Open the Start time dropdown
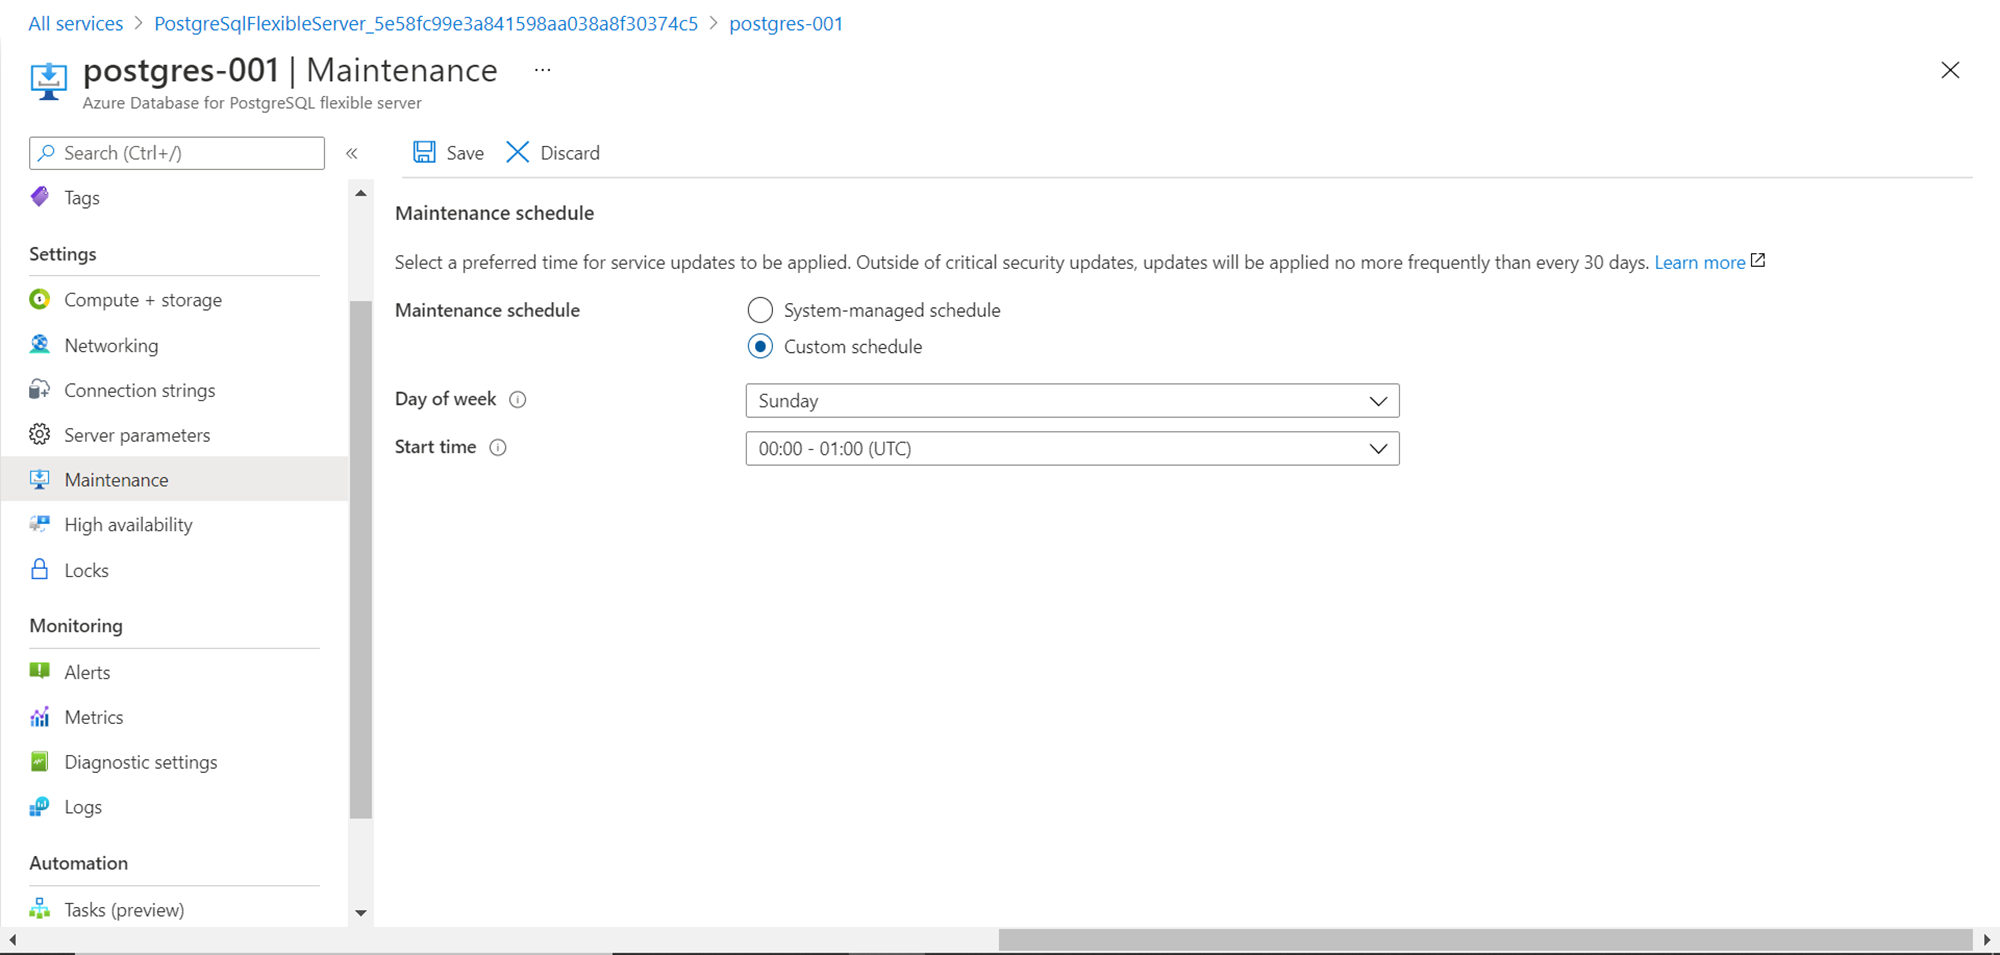The image size is (2000, 955). click(1072, 449)
